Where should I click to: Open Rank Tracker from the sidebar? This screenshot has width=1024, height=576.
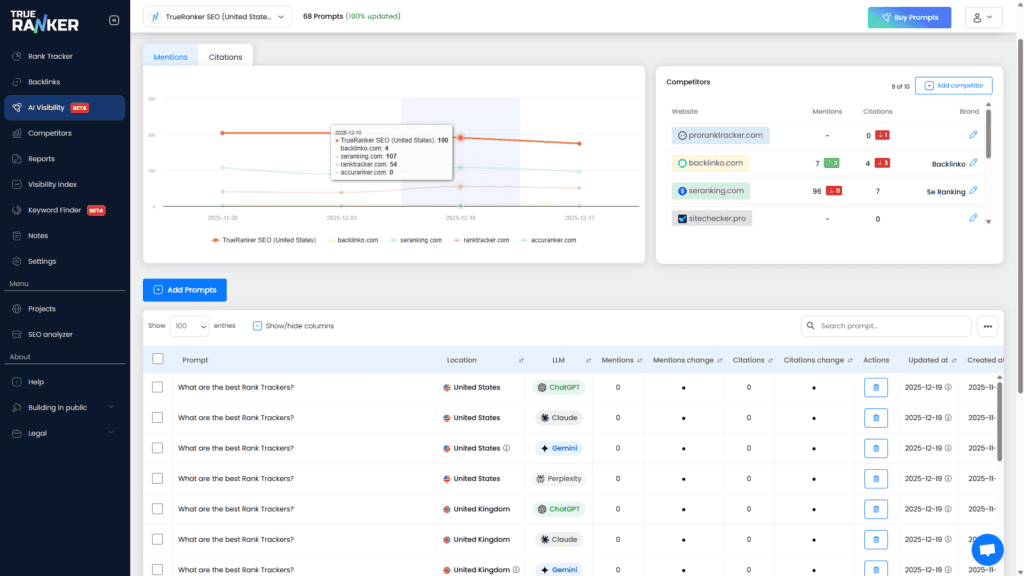(50, 56)
